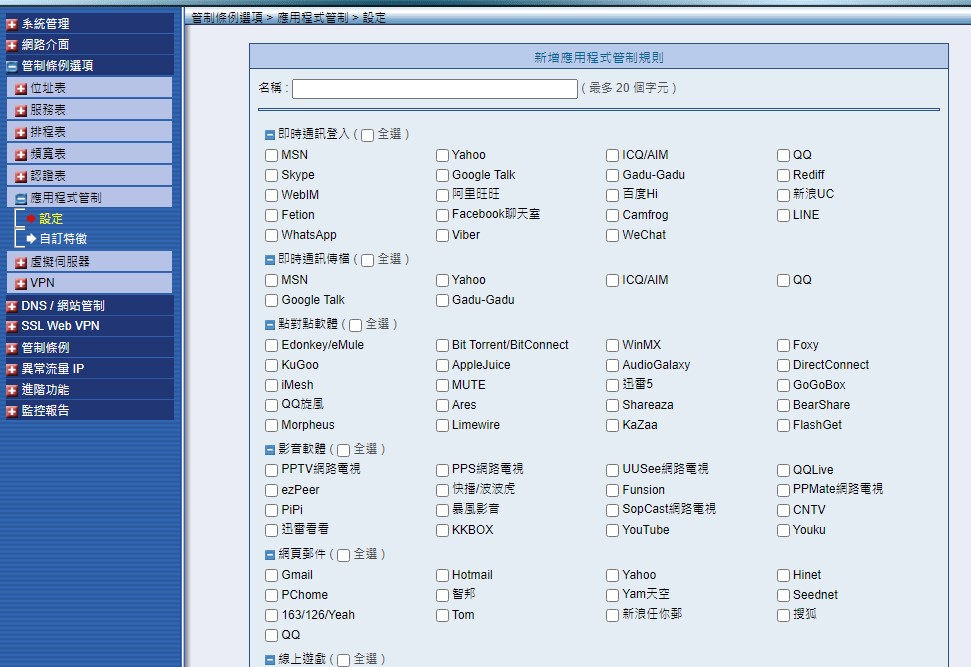Collapse the 應用程式管制 tree node
971x667 pixels.
pyautogui.click(x=21, y=199)
